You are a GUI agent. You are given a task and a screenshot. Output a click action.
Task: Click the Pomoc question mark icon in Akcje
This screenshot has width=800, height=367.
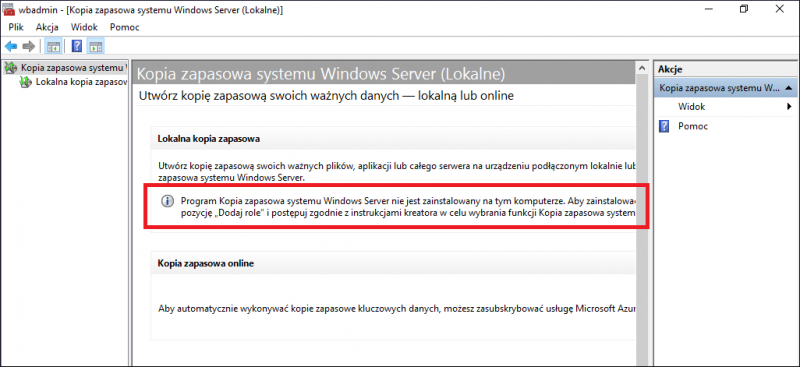tap(664, 126)
